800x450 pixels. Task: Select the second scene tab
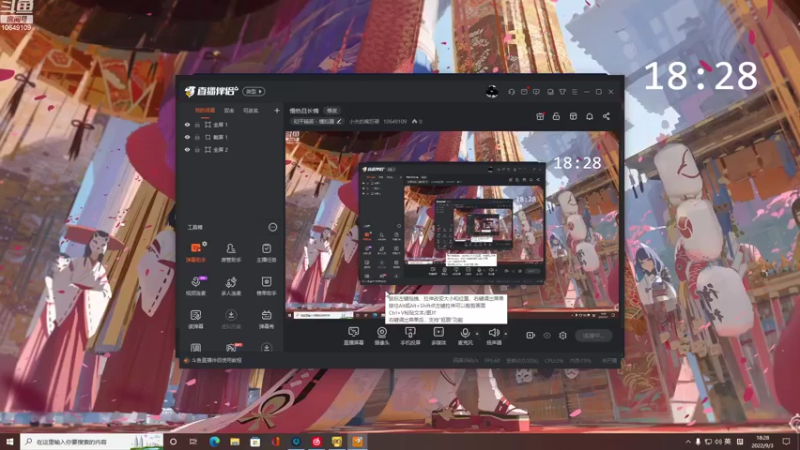229,110
